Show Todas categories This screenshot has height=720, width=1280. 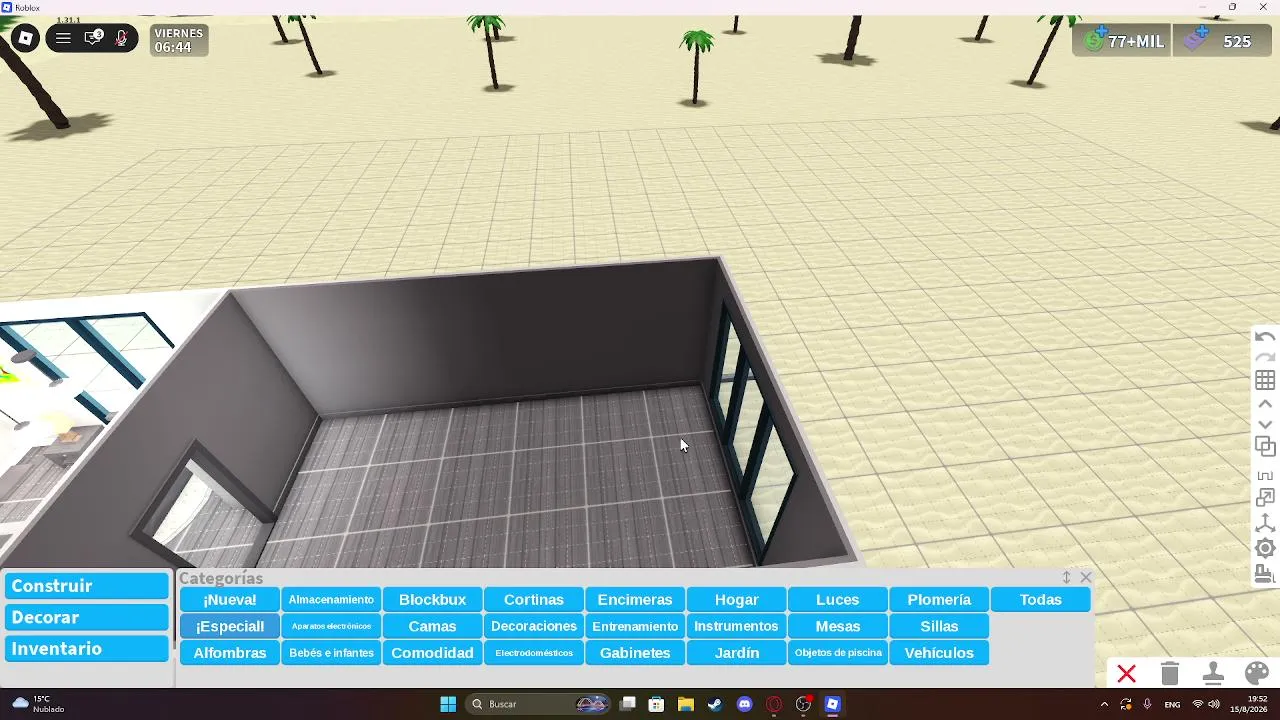click(1041, 600)
